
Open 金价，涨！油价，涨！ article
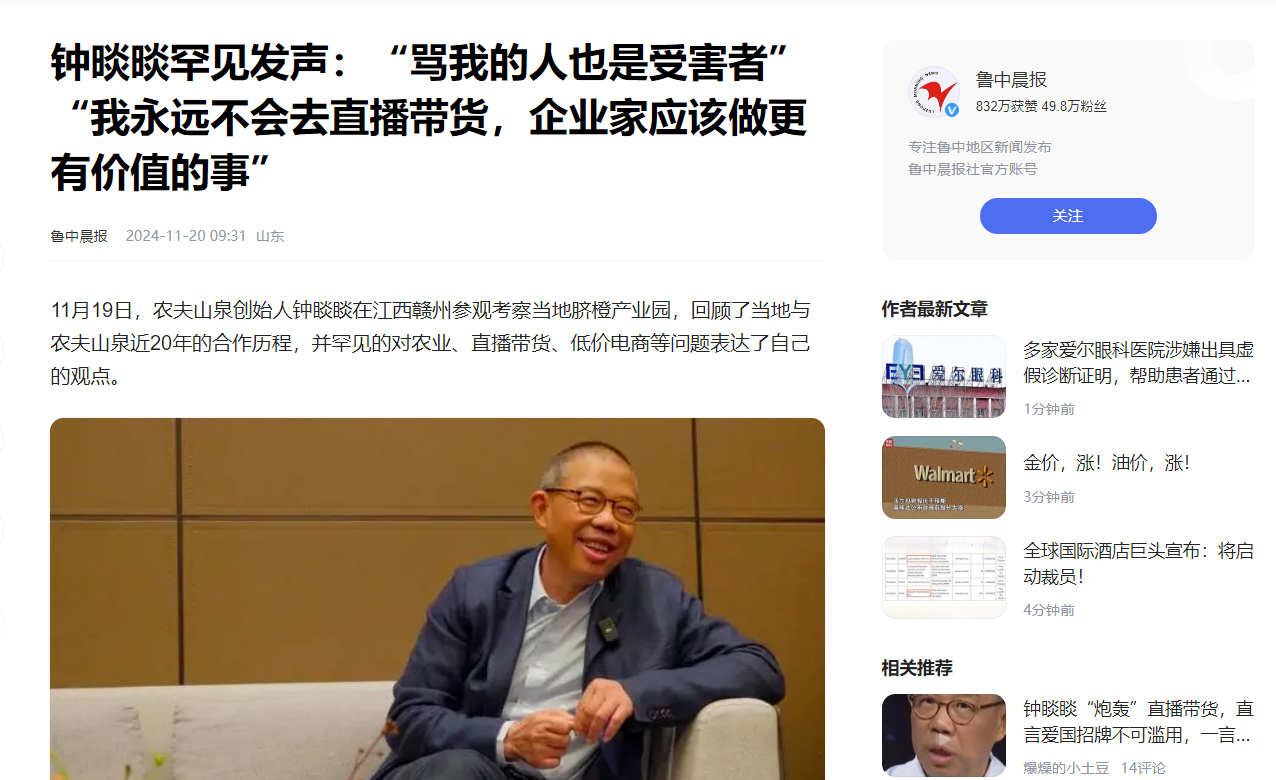(1106, 463)
